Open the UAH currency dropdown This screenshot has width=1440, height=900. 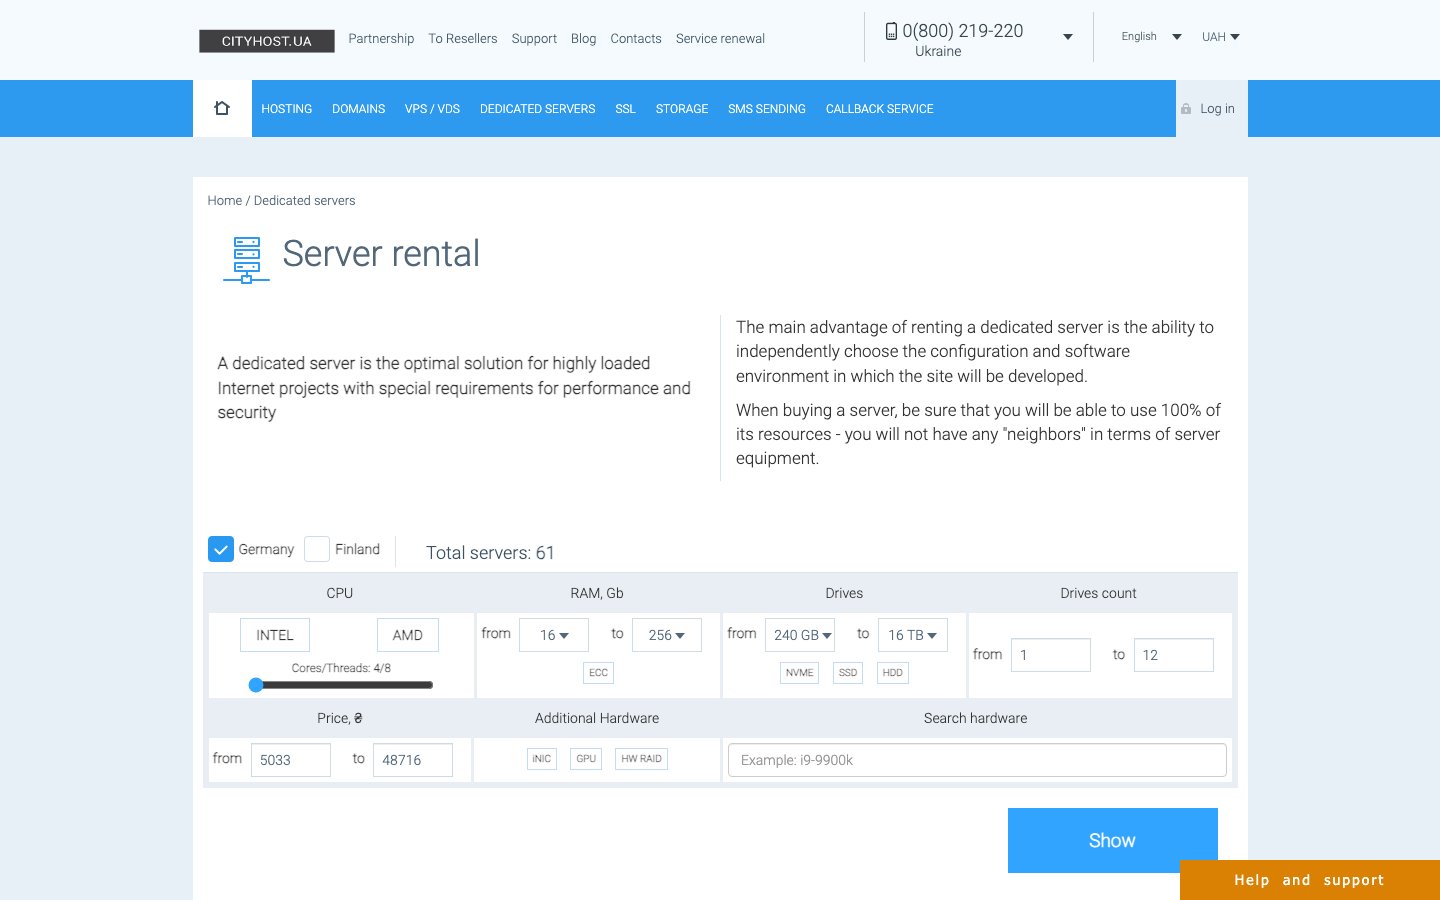(x=1221, y=37)
